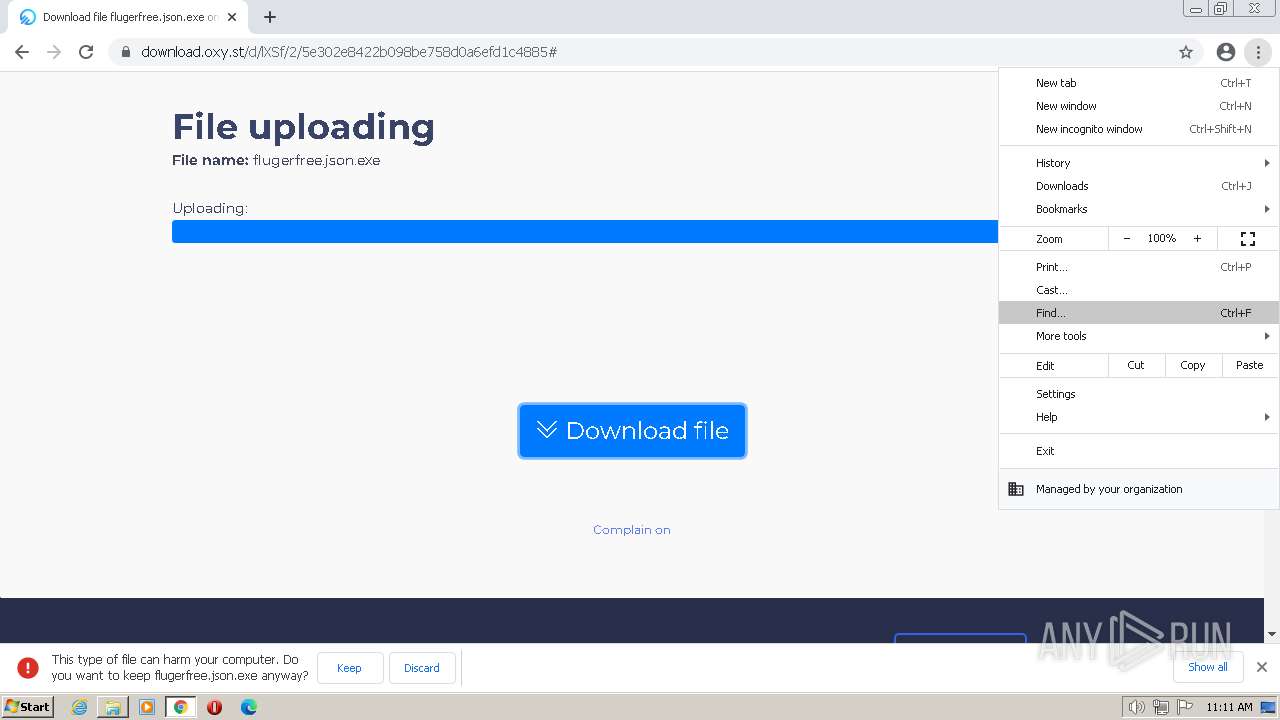Viewport: 1280px width, 720px height.
Task: Click the red warning icon in download bar
Action: pos(28,668)
